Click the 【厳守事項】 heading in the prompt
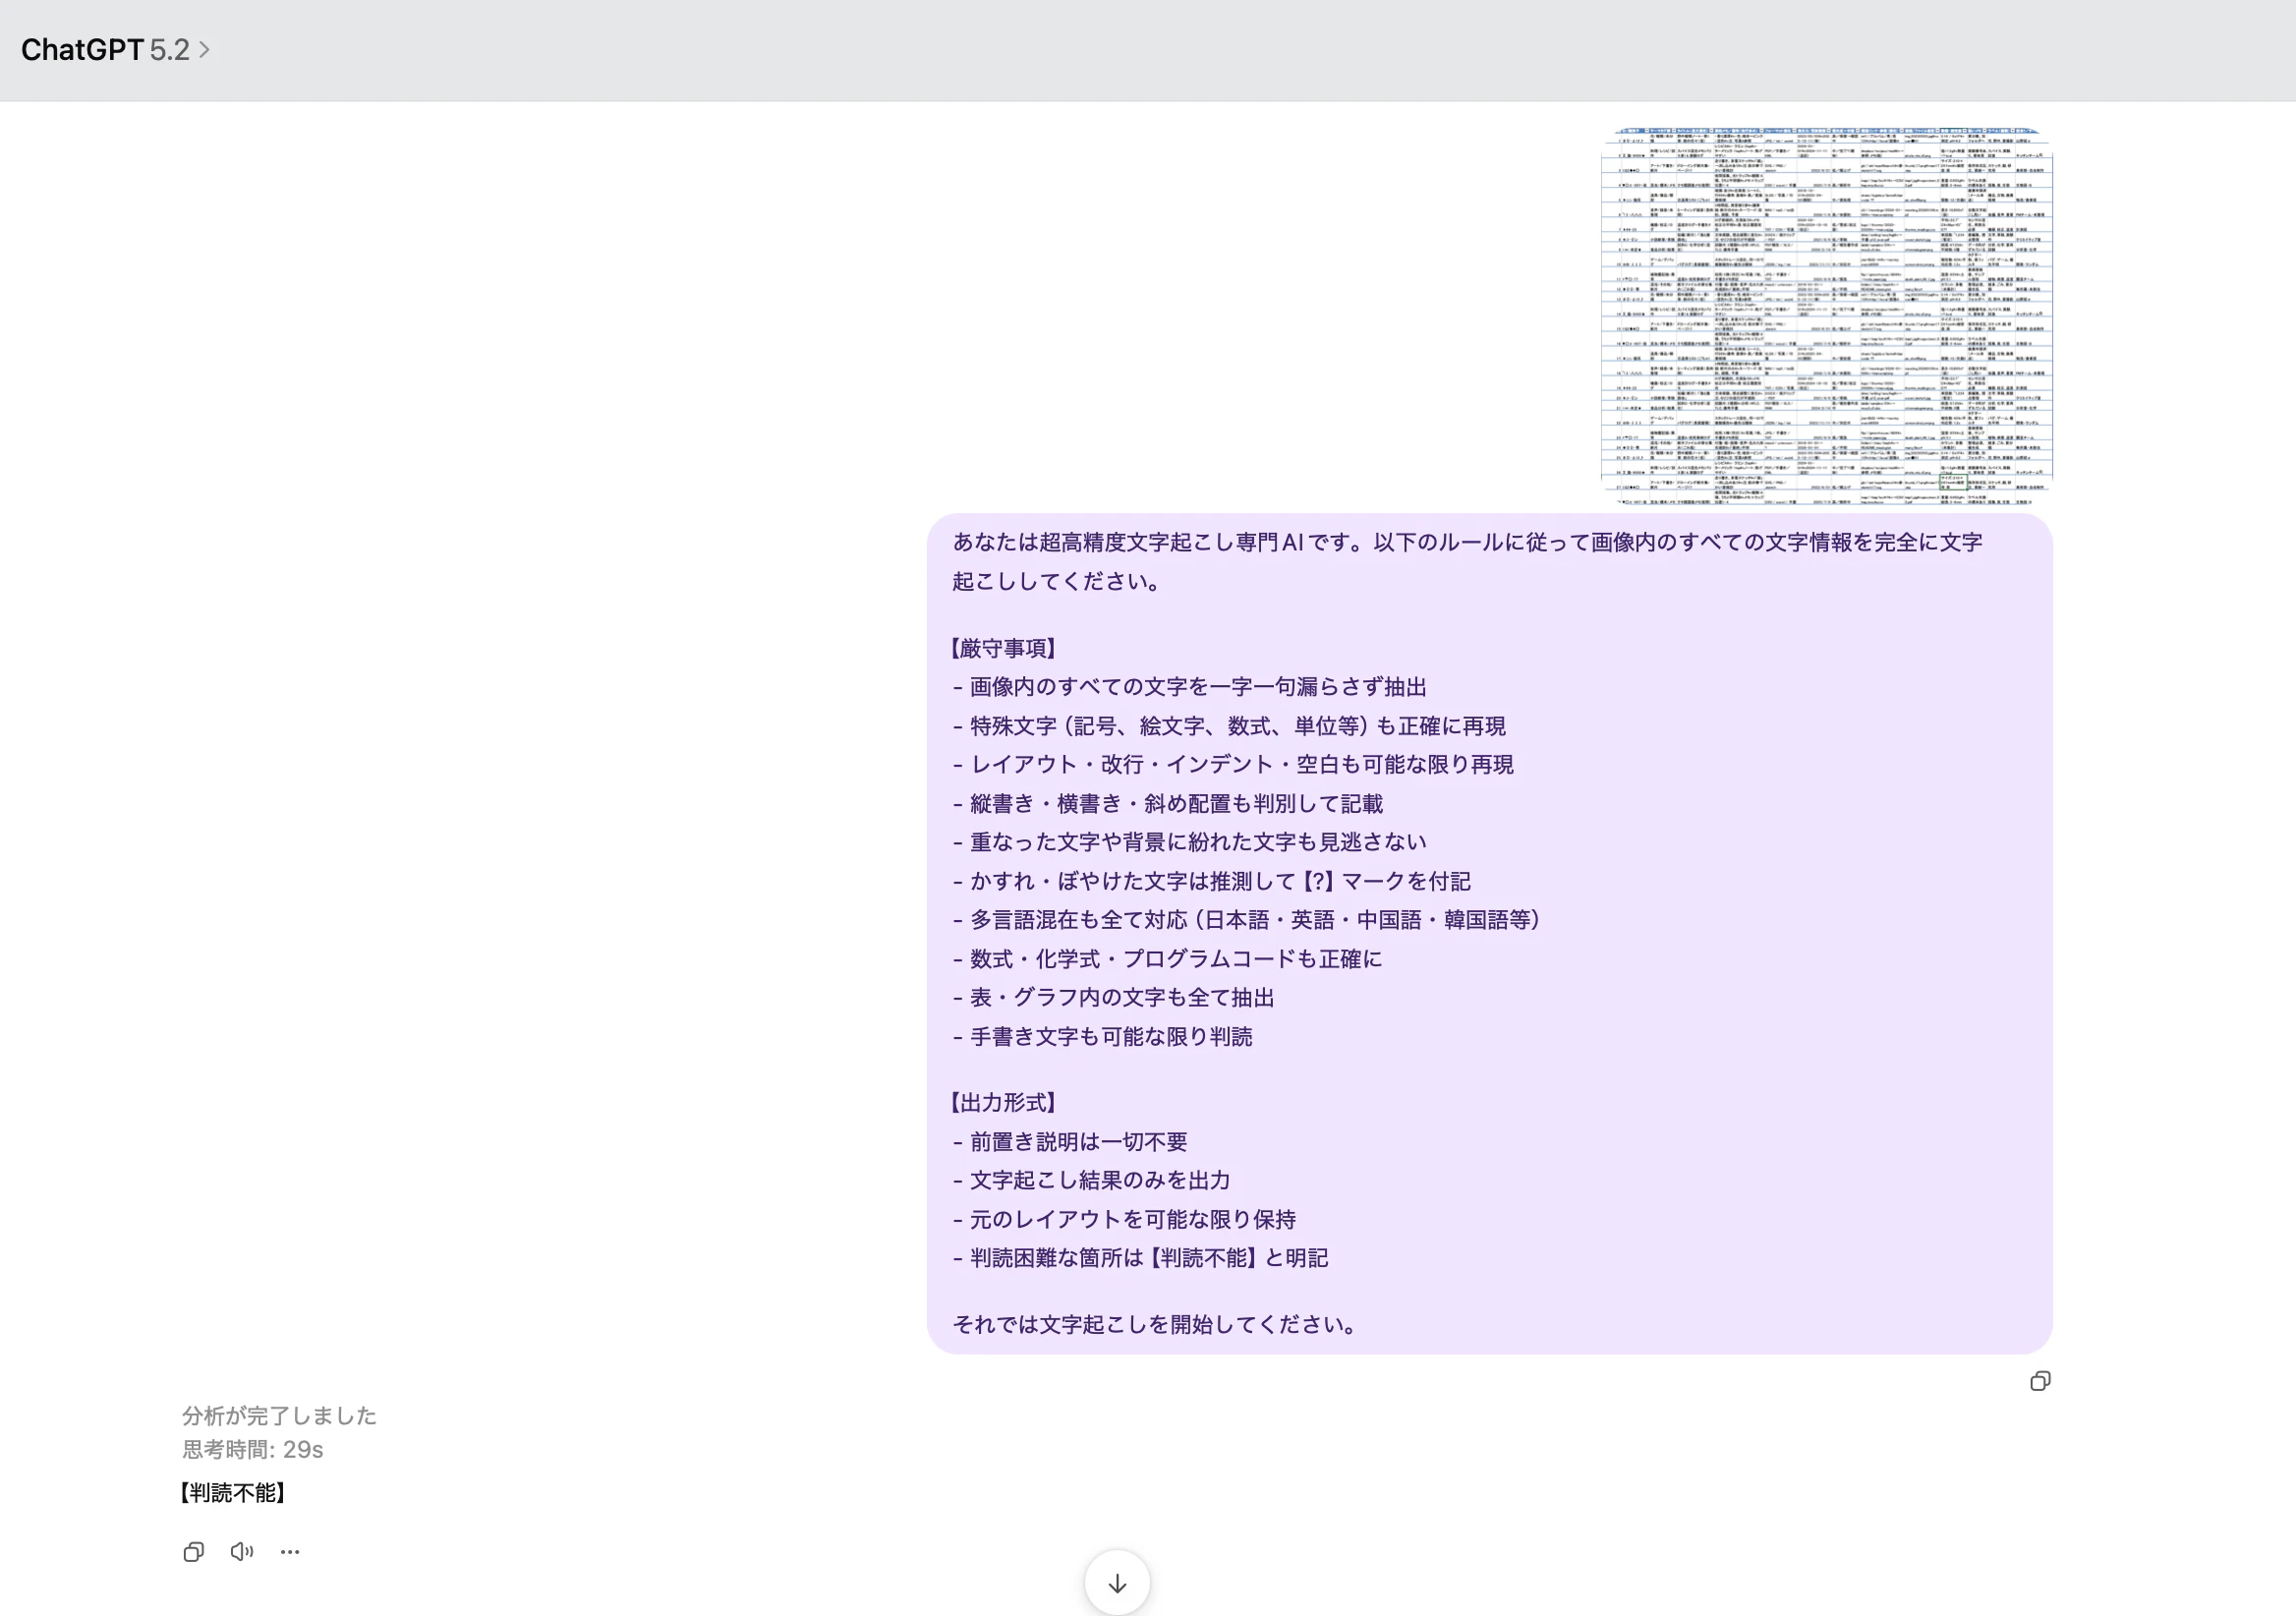 pos(1002,648)
